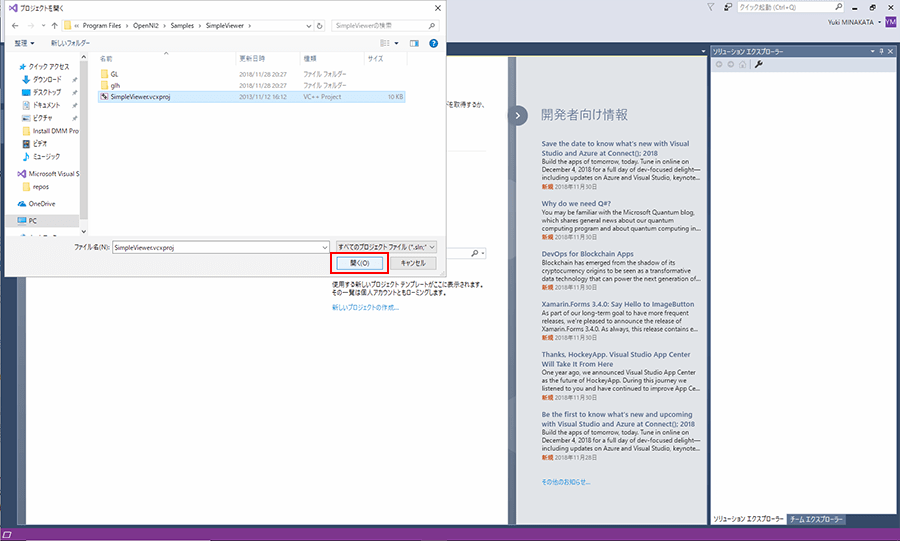
Task: Switch to the ソリューション エクスプローラー bottom tab
Action: [748, 520]
